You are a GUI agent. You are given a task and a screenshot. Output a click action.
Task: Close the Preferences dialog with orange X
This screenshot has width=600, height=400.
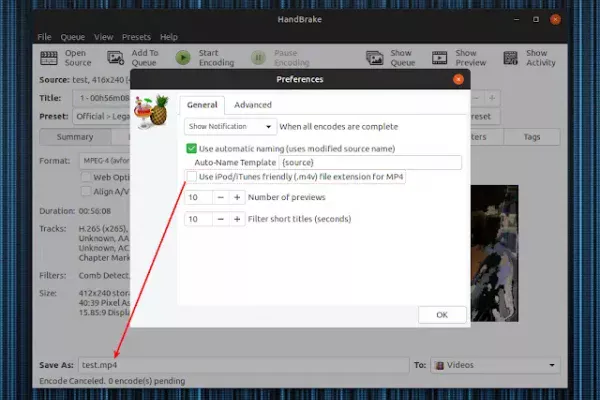click(458, 79)
